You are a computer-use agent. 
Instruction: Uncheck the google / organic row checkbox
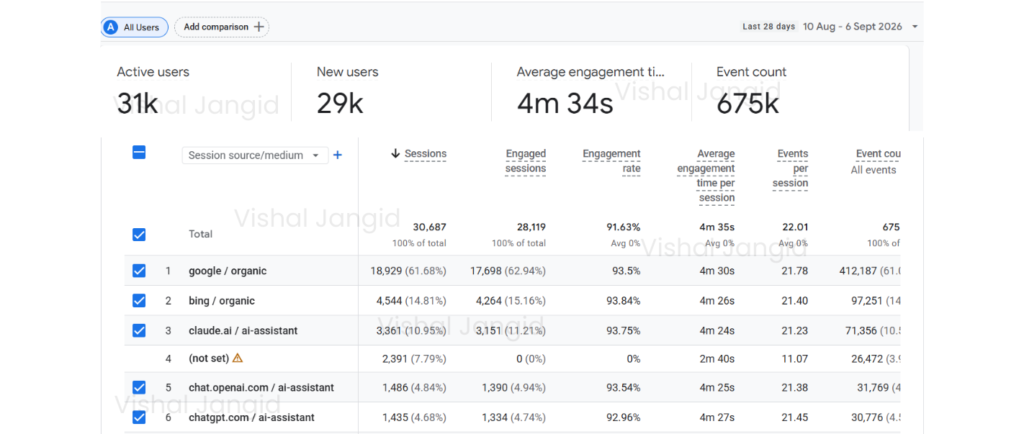pyautogui.click(x=139, y=271)
